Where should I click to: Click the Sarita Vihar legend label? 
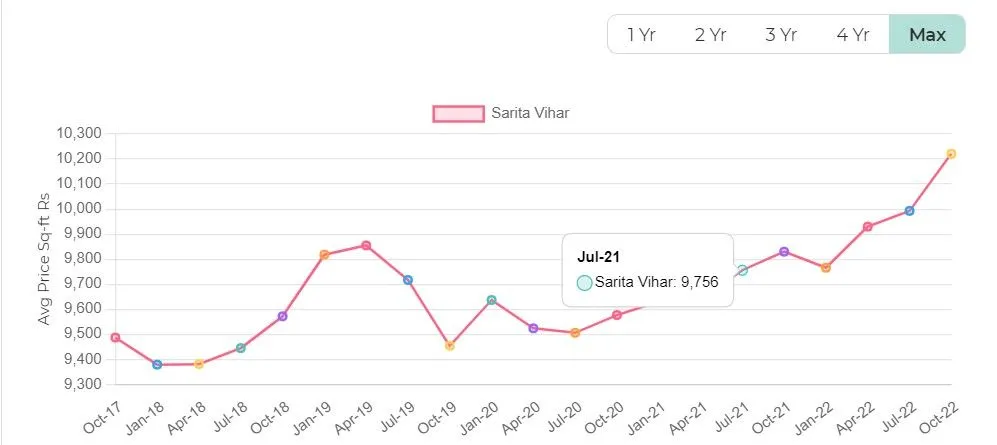click(530, 113)
